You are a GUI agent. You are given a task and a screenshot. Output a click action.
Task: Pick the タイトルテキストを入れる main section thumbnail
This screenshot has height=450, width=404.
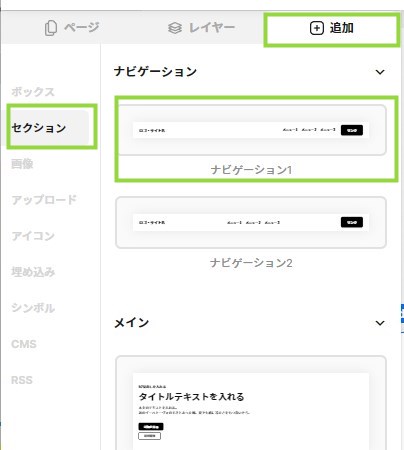[x=251, y=403]
